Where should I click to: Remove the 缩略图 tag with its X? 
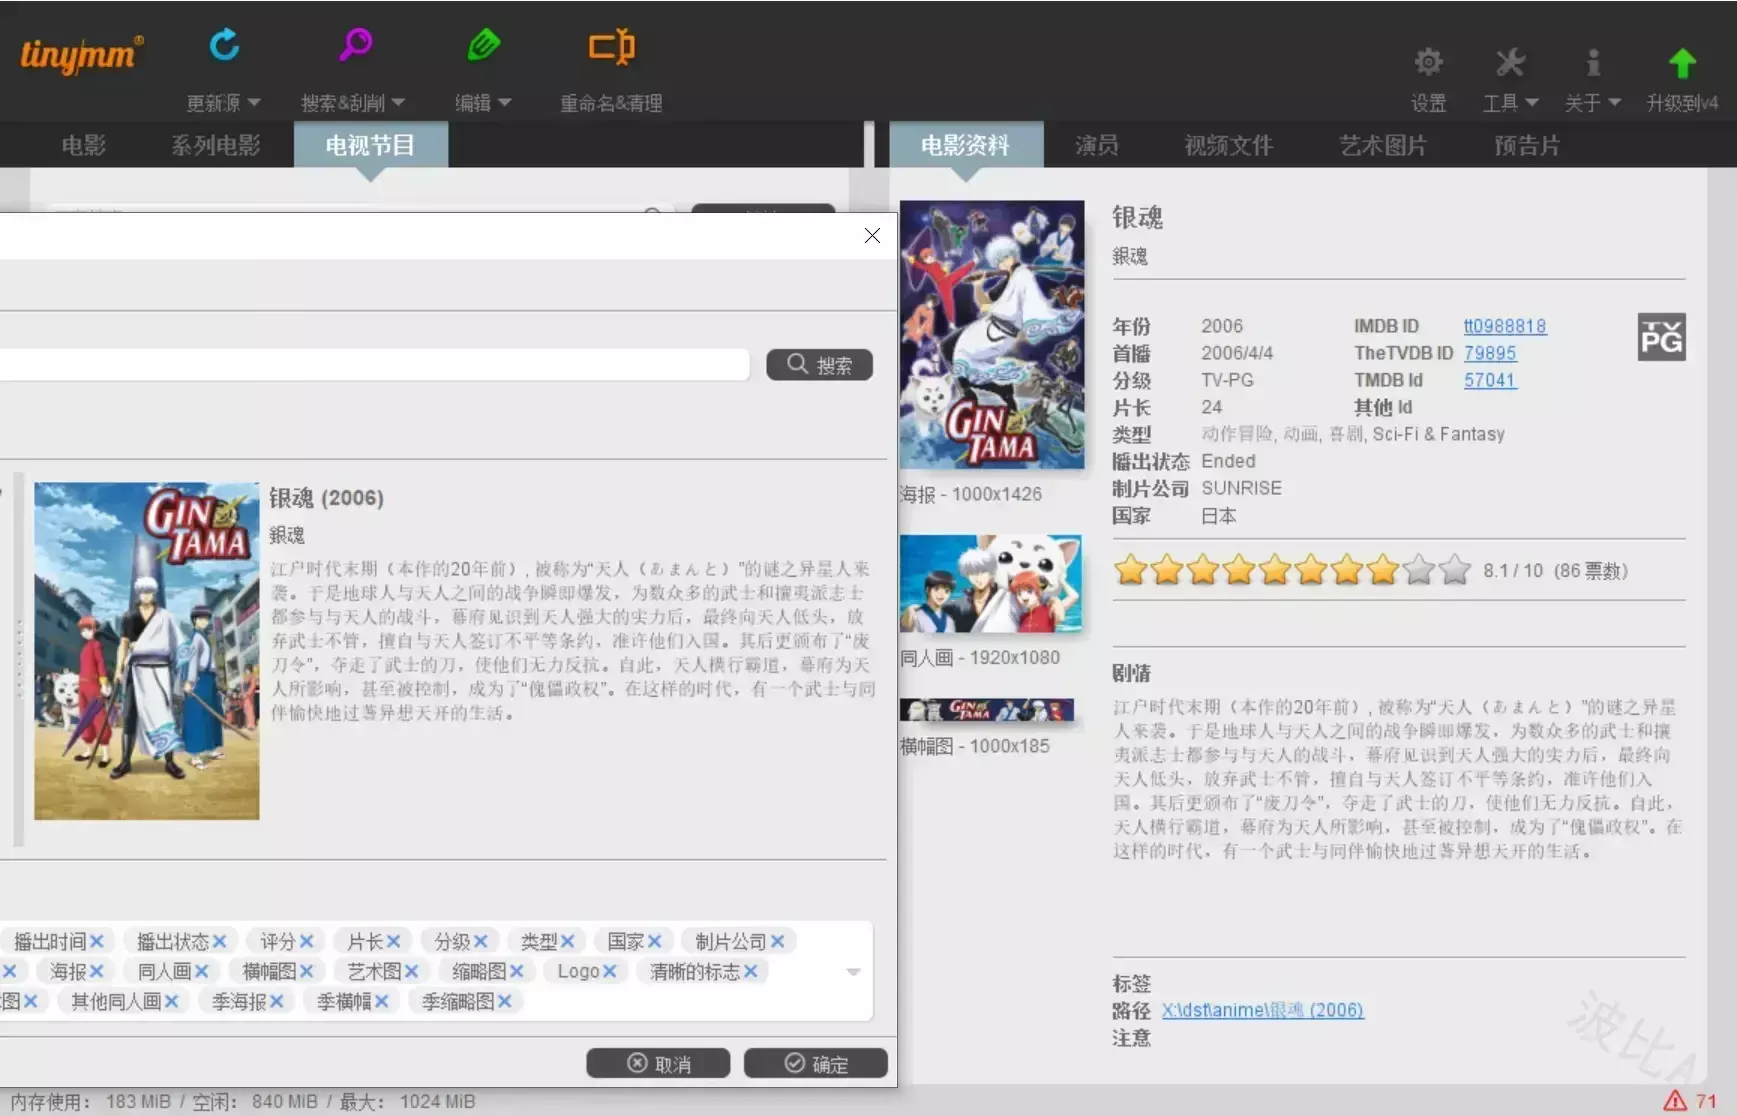tap(516, 971)
